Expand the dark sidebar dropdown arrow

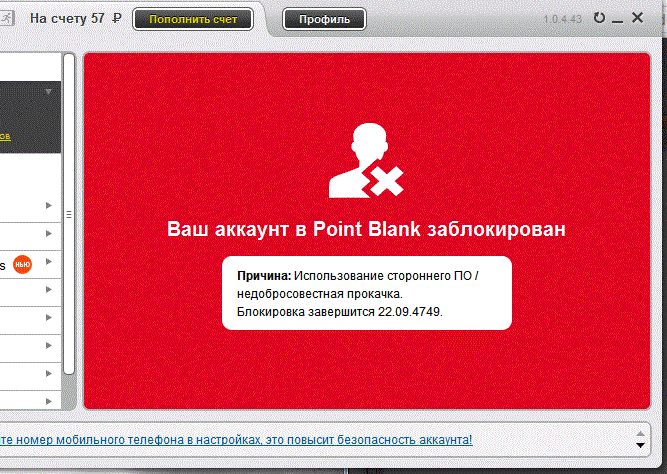pos(48,91)
